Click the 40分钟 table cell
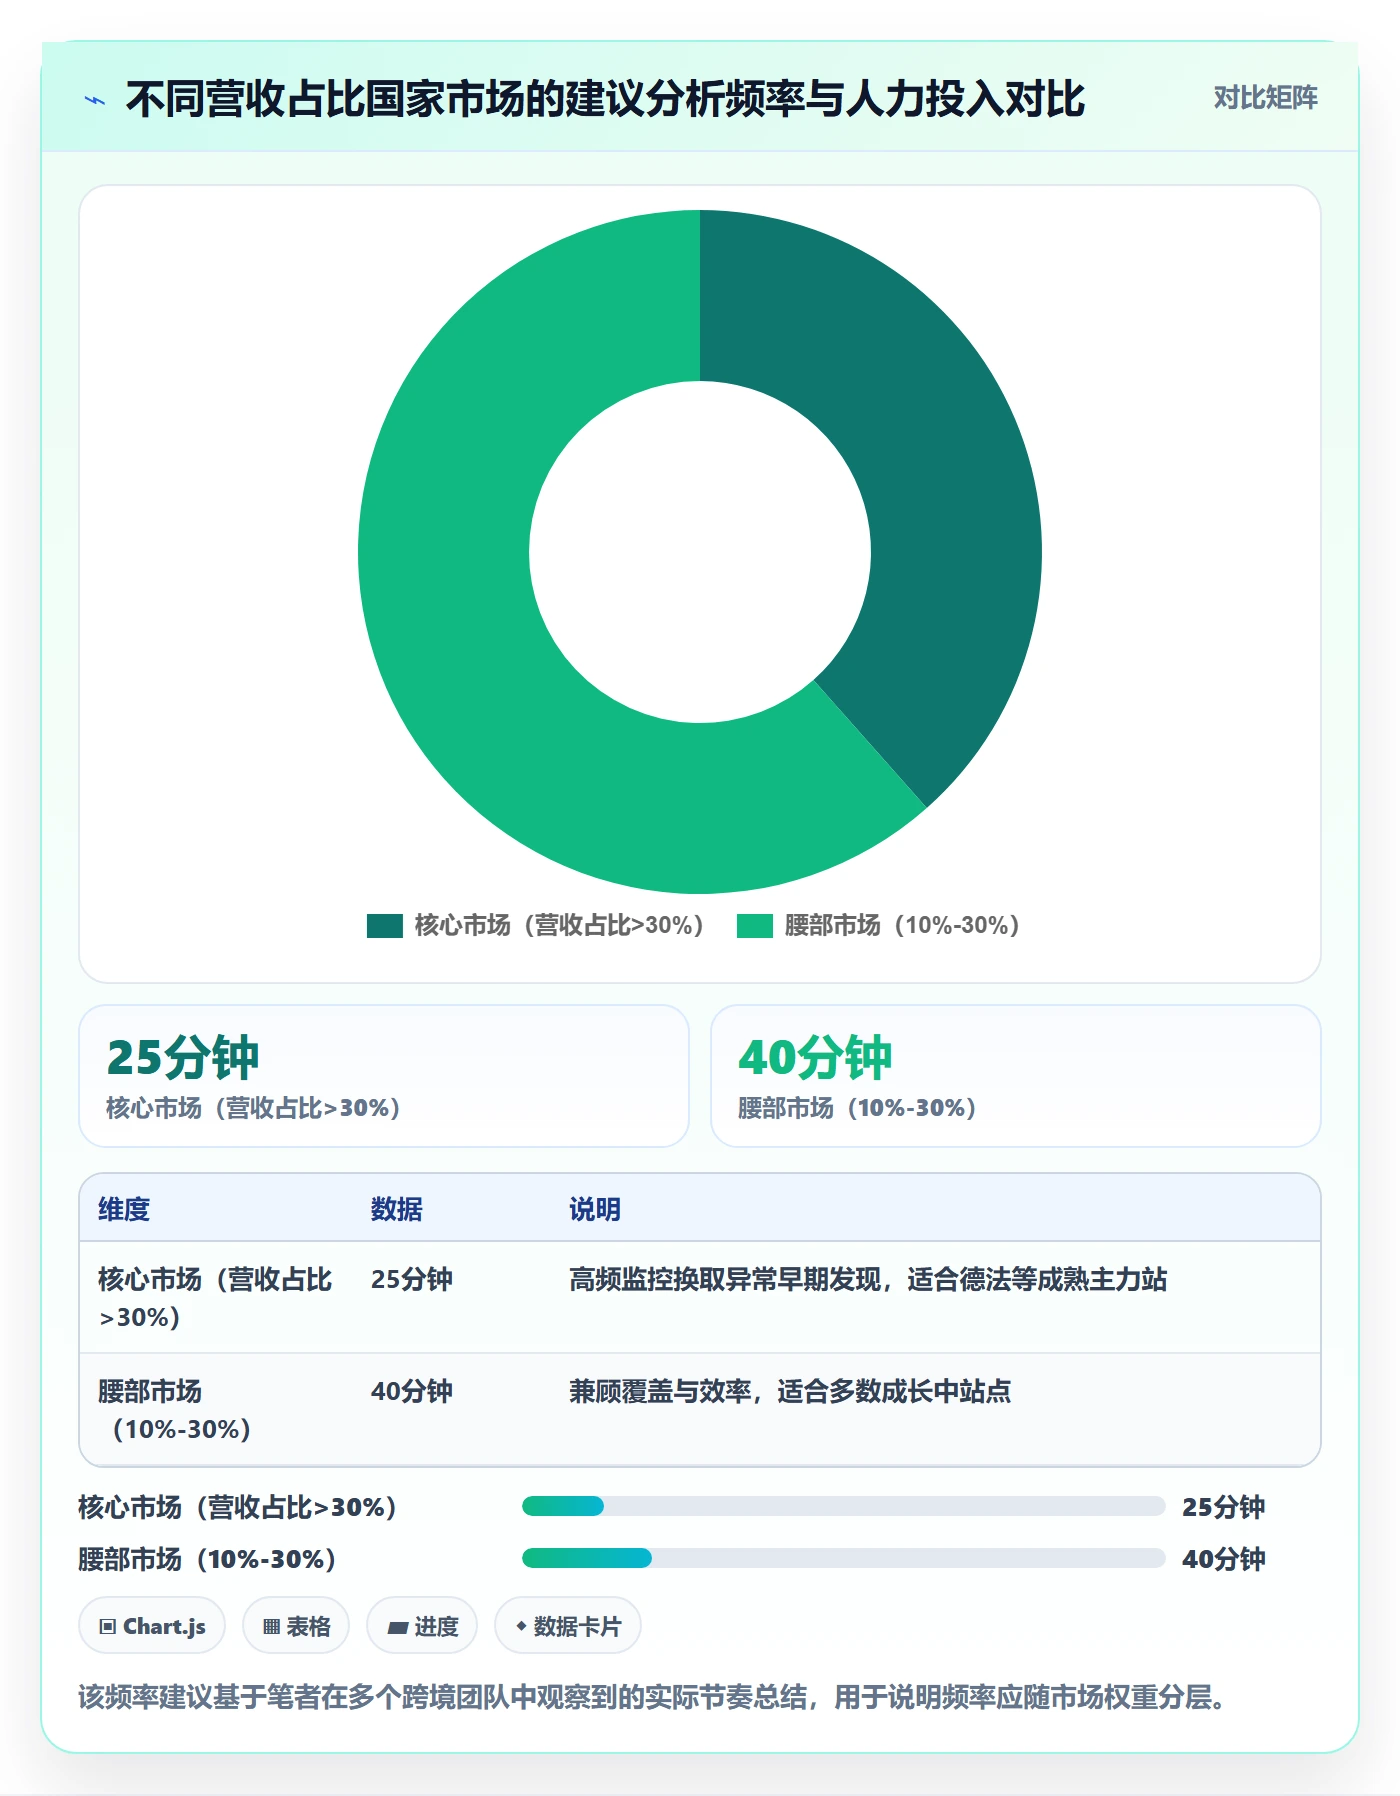The width and height of the screenshot is (1400, 1796). (x=412, y=1391)
